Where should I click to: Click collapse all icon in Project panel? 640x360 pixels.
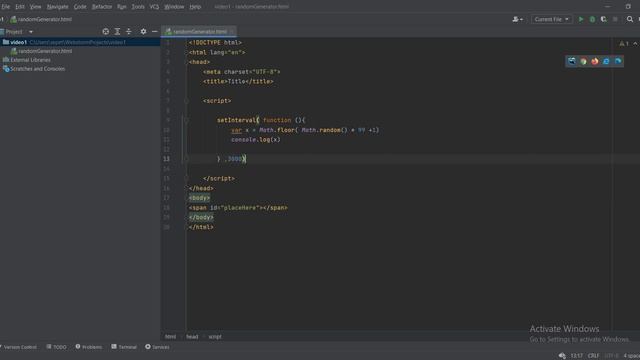coord(129,31)
